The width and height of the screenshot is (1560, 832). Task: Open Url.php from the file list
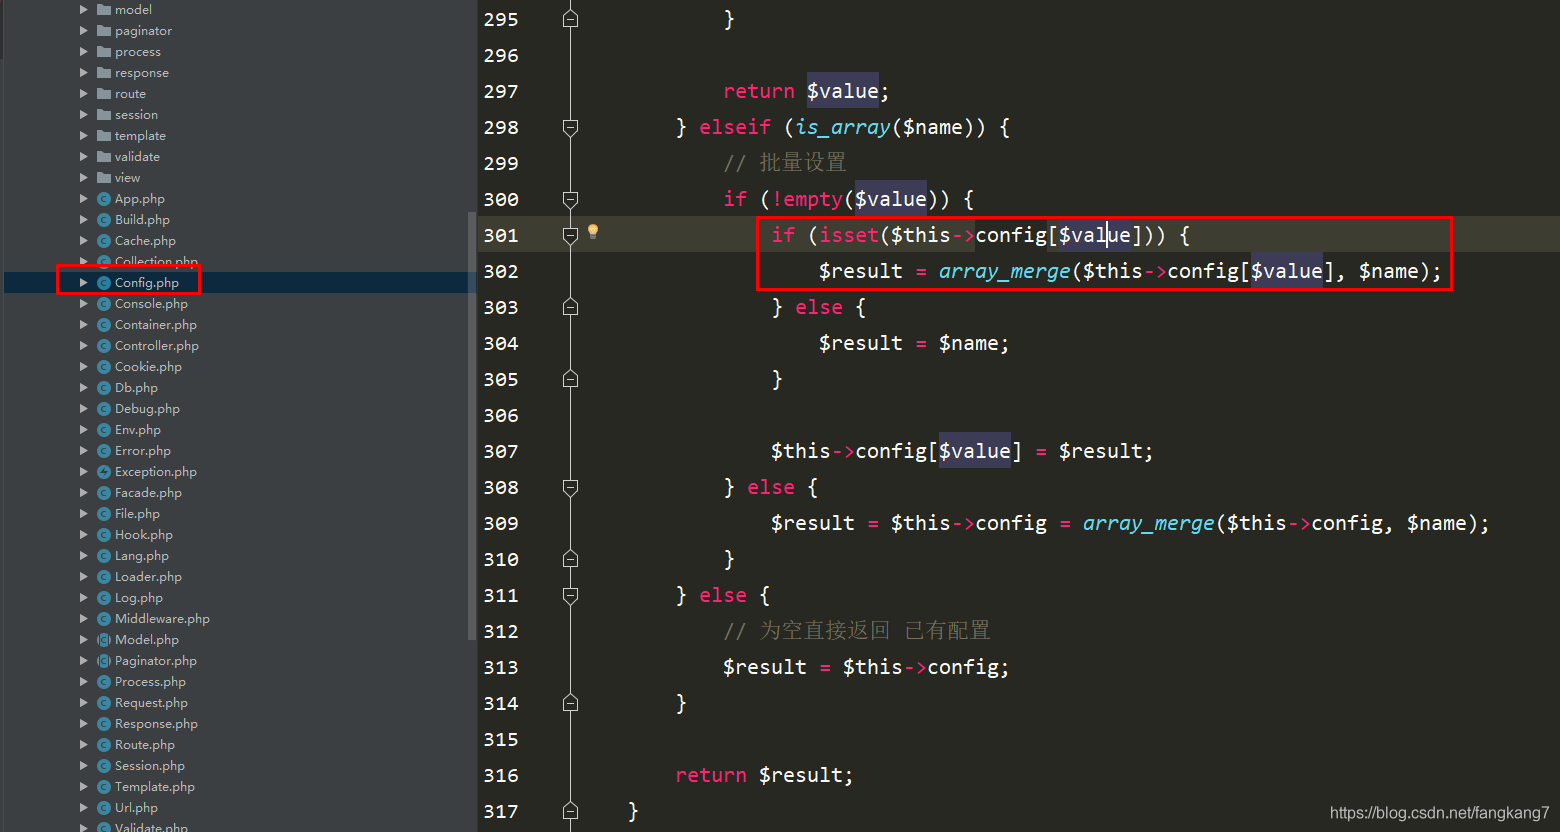point(136,808)
